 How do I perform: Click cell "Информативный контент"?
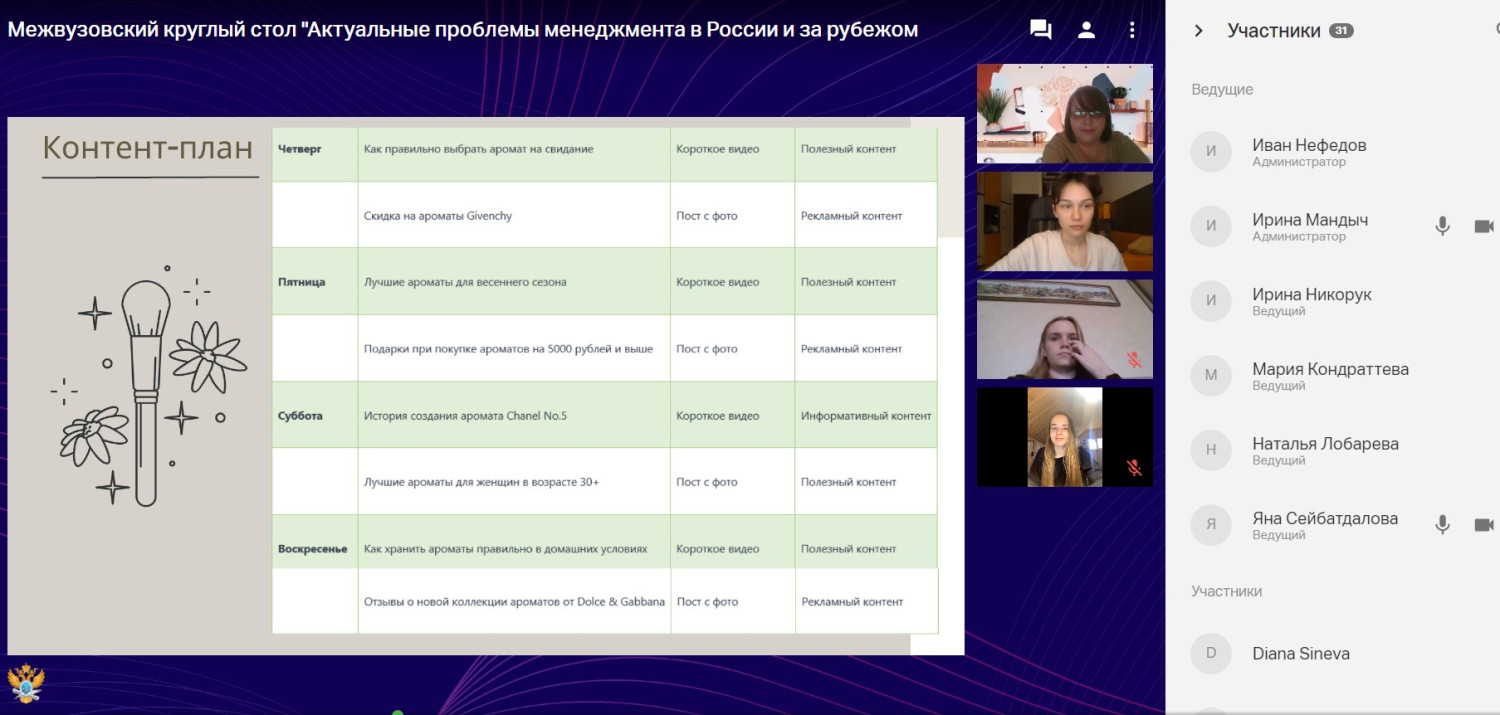tap(866, 415)
